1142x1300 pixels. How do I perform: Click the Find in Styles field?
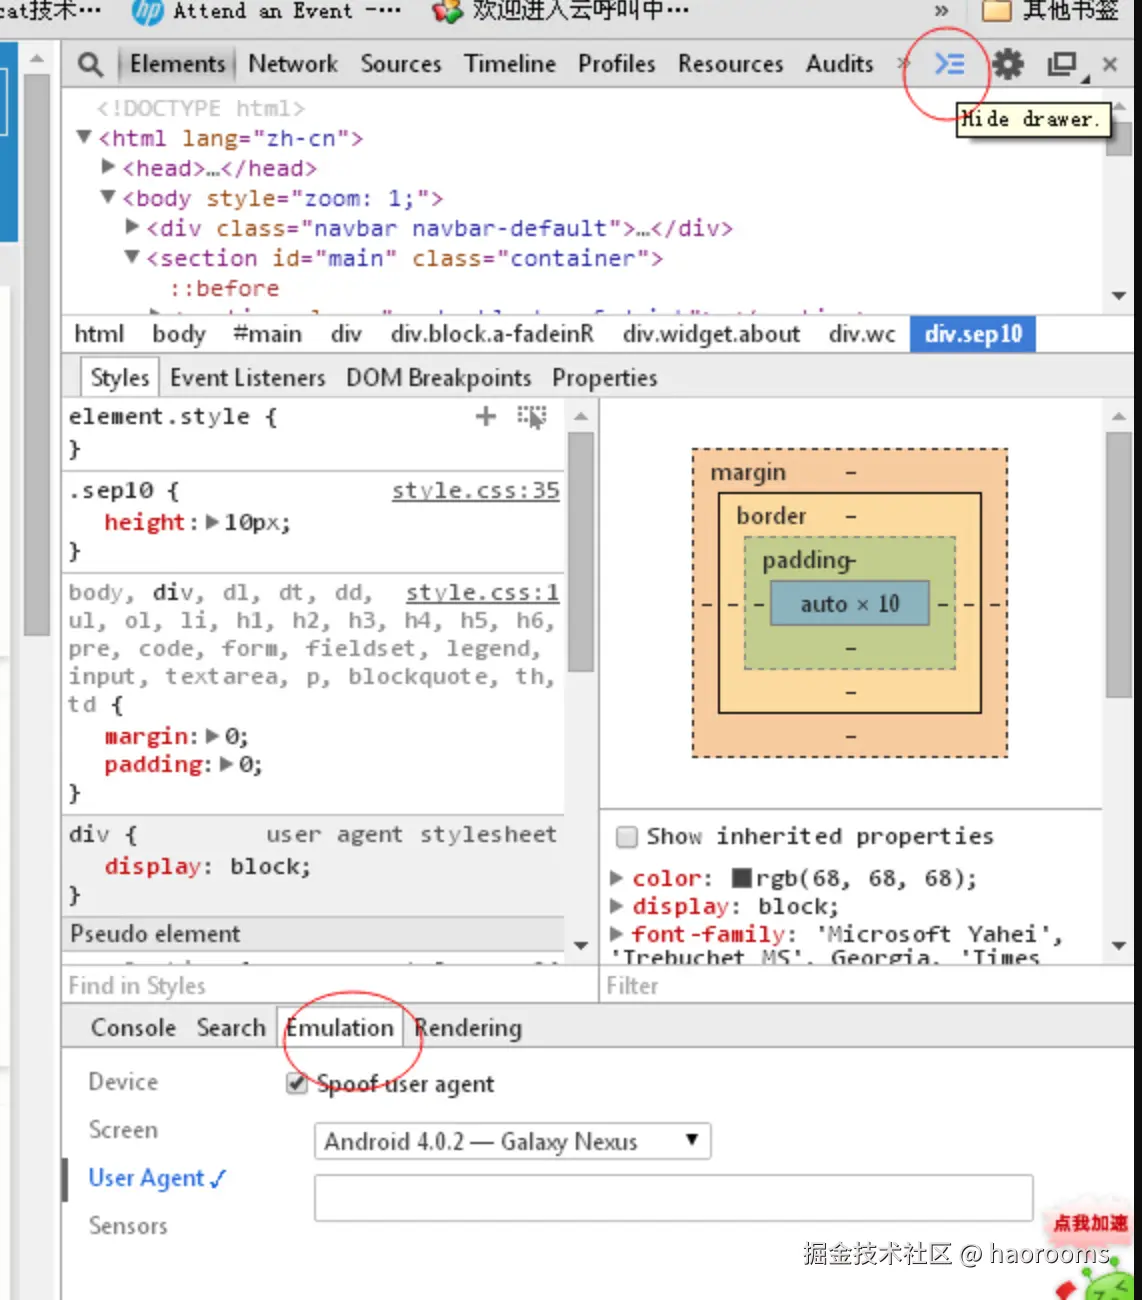tap(330, 986)
